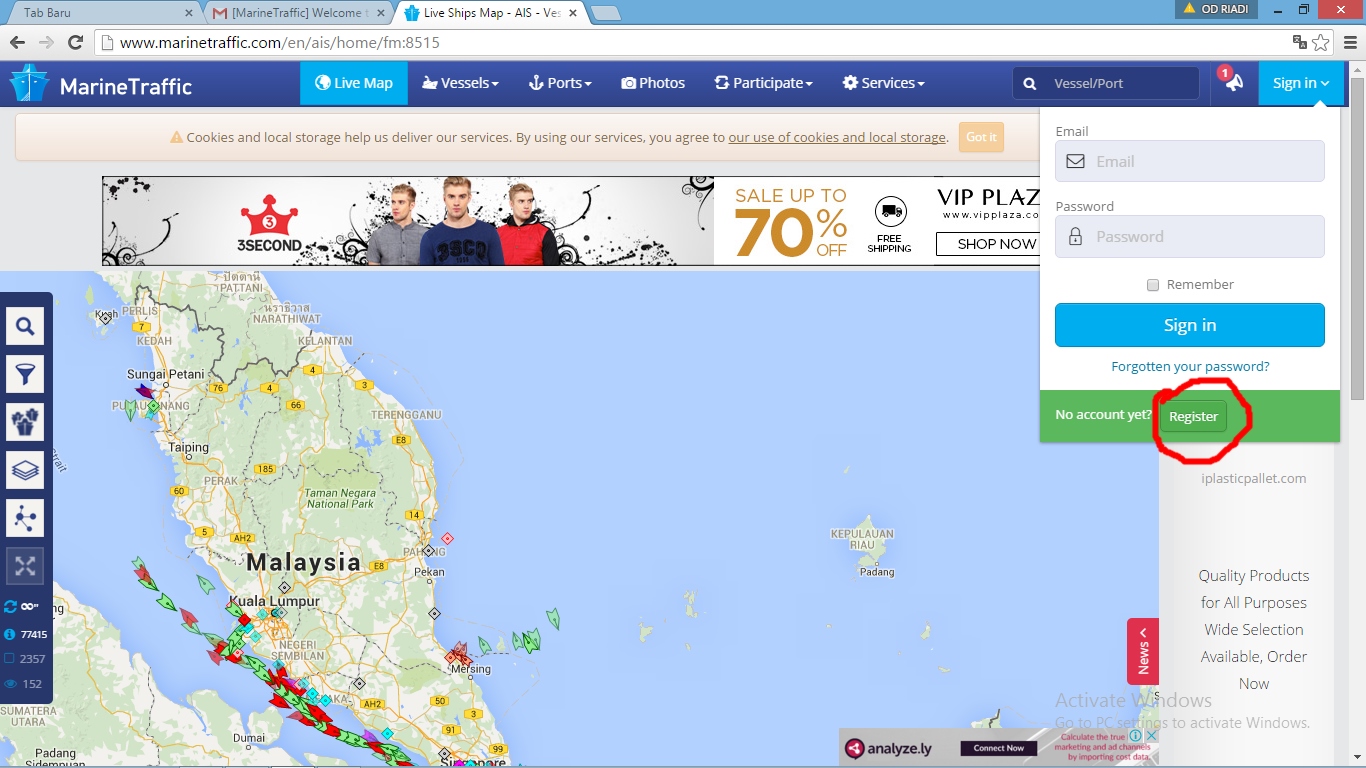Open the map search magnifier tool
The height and width of the screenshot is (768, 1366).
tap(25, 326)
